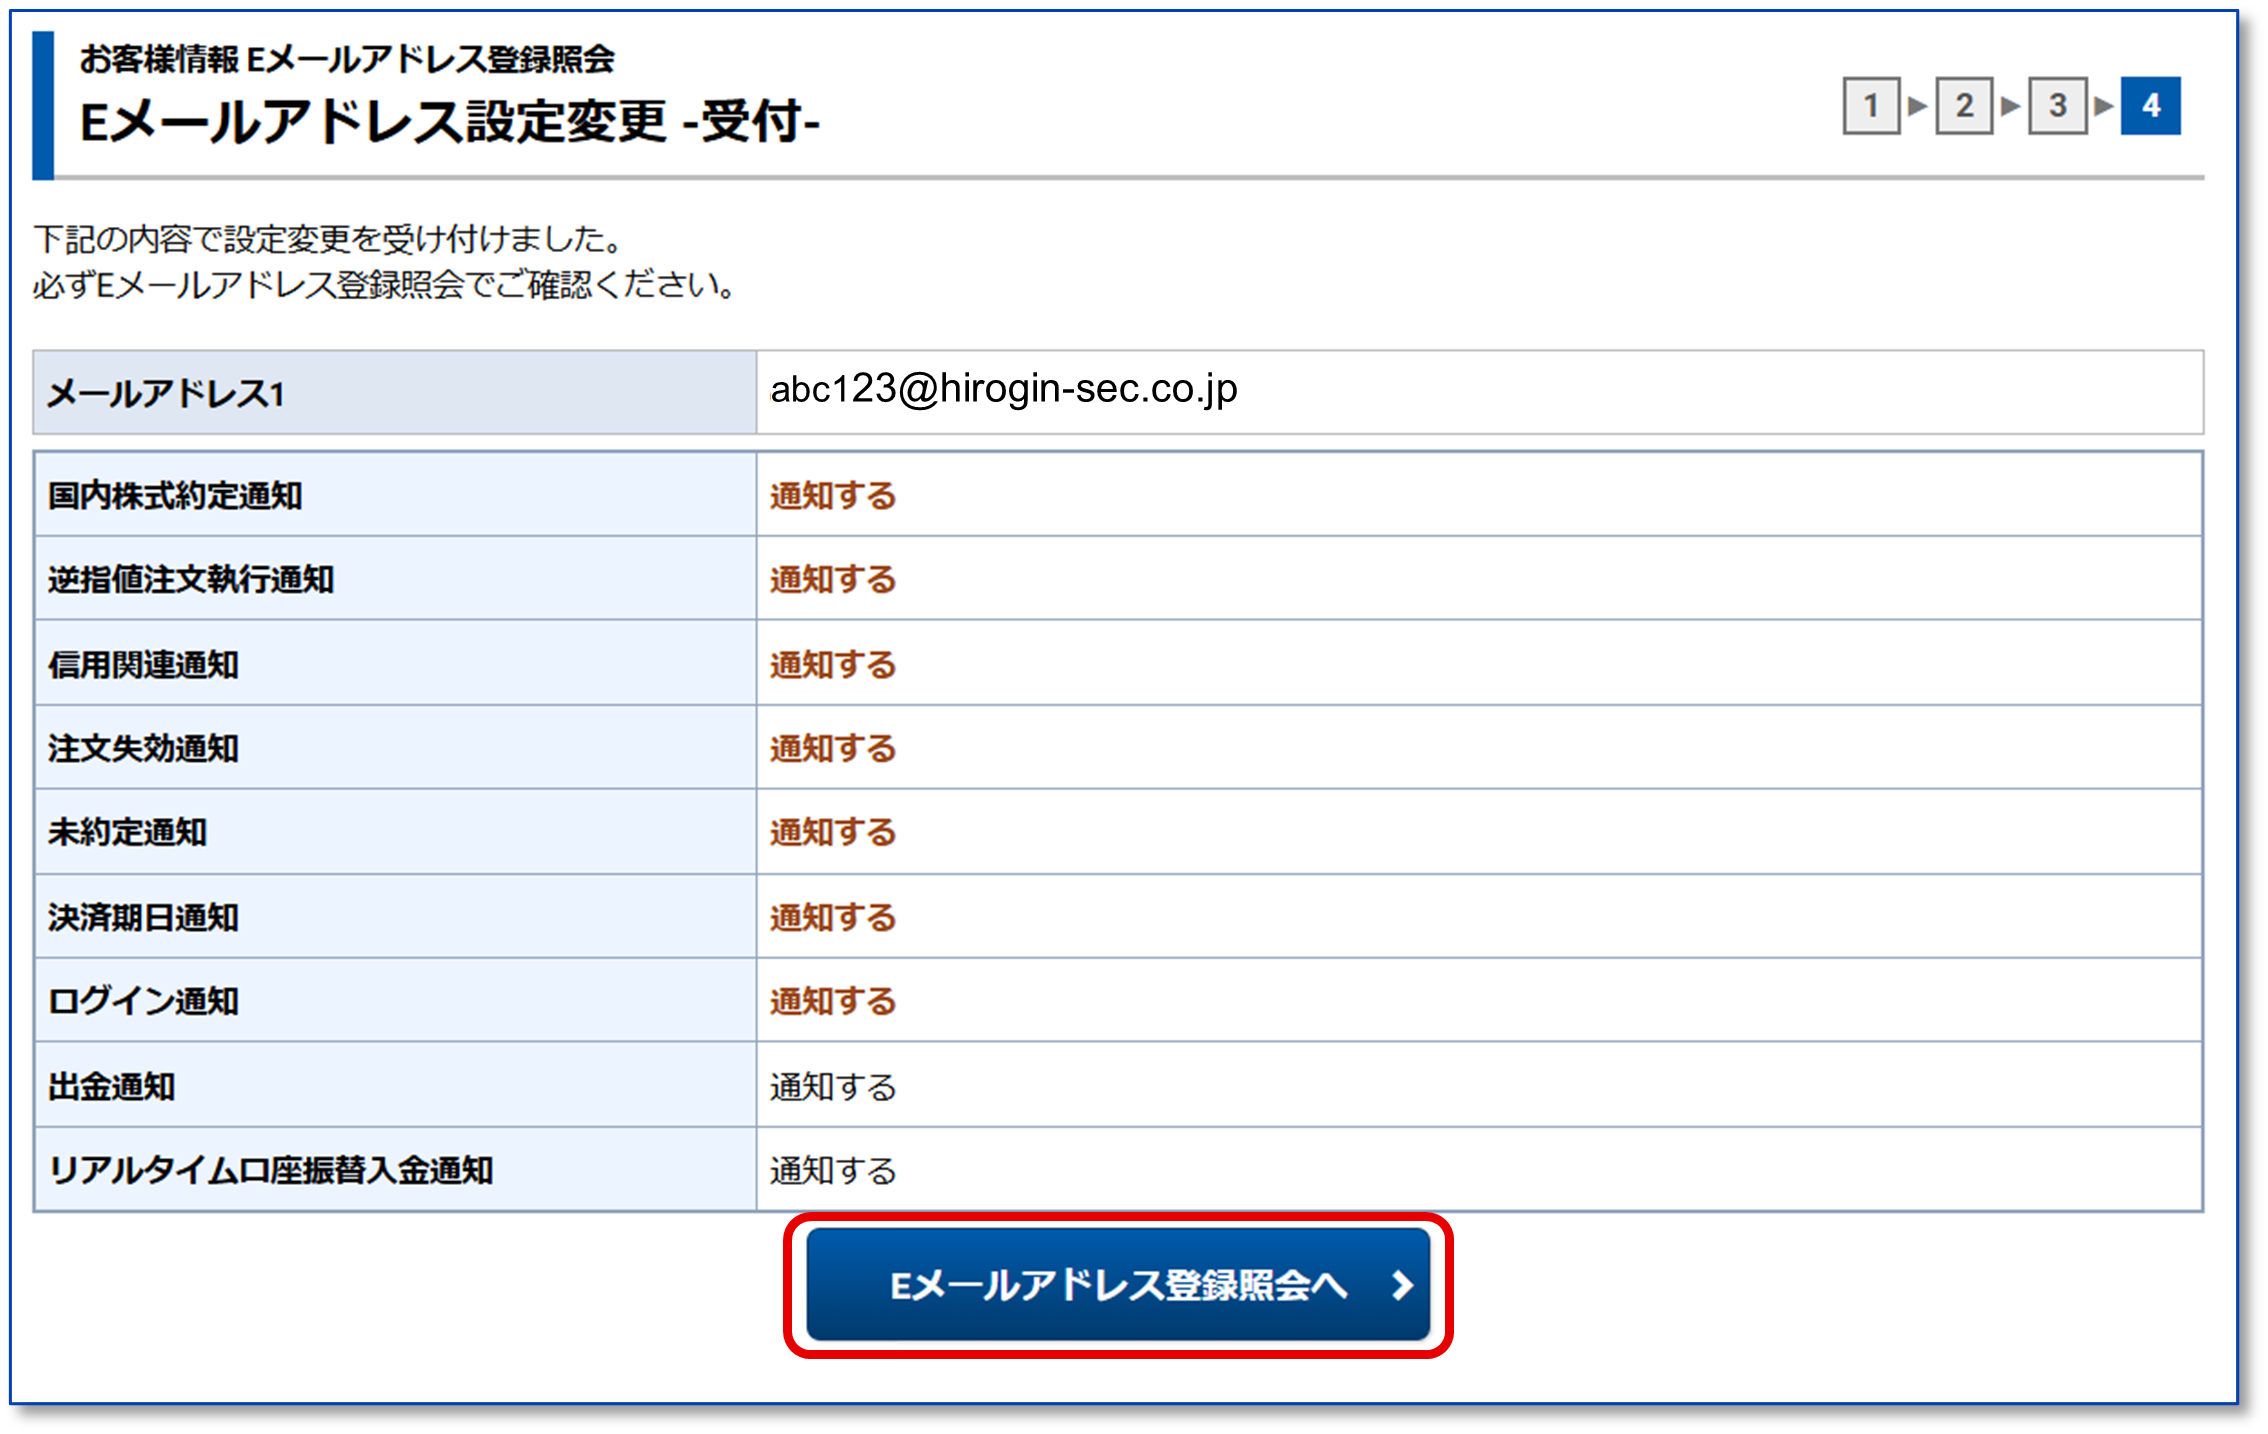Click 通知する value for 注文失効通知

832,749
